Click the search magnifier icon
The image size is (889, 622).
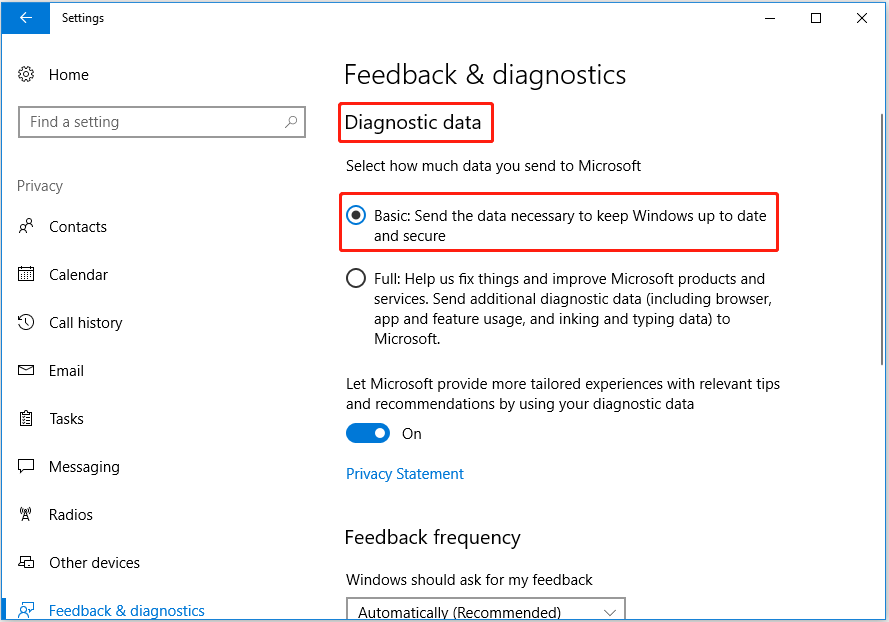[x=291, y=122]
